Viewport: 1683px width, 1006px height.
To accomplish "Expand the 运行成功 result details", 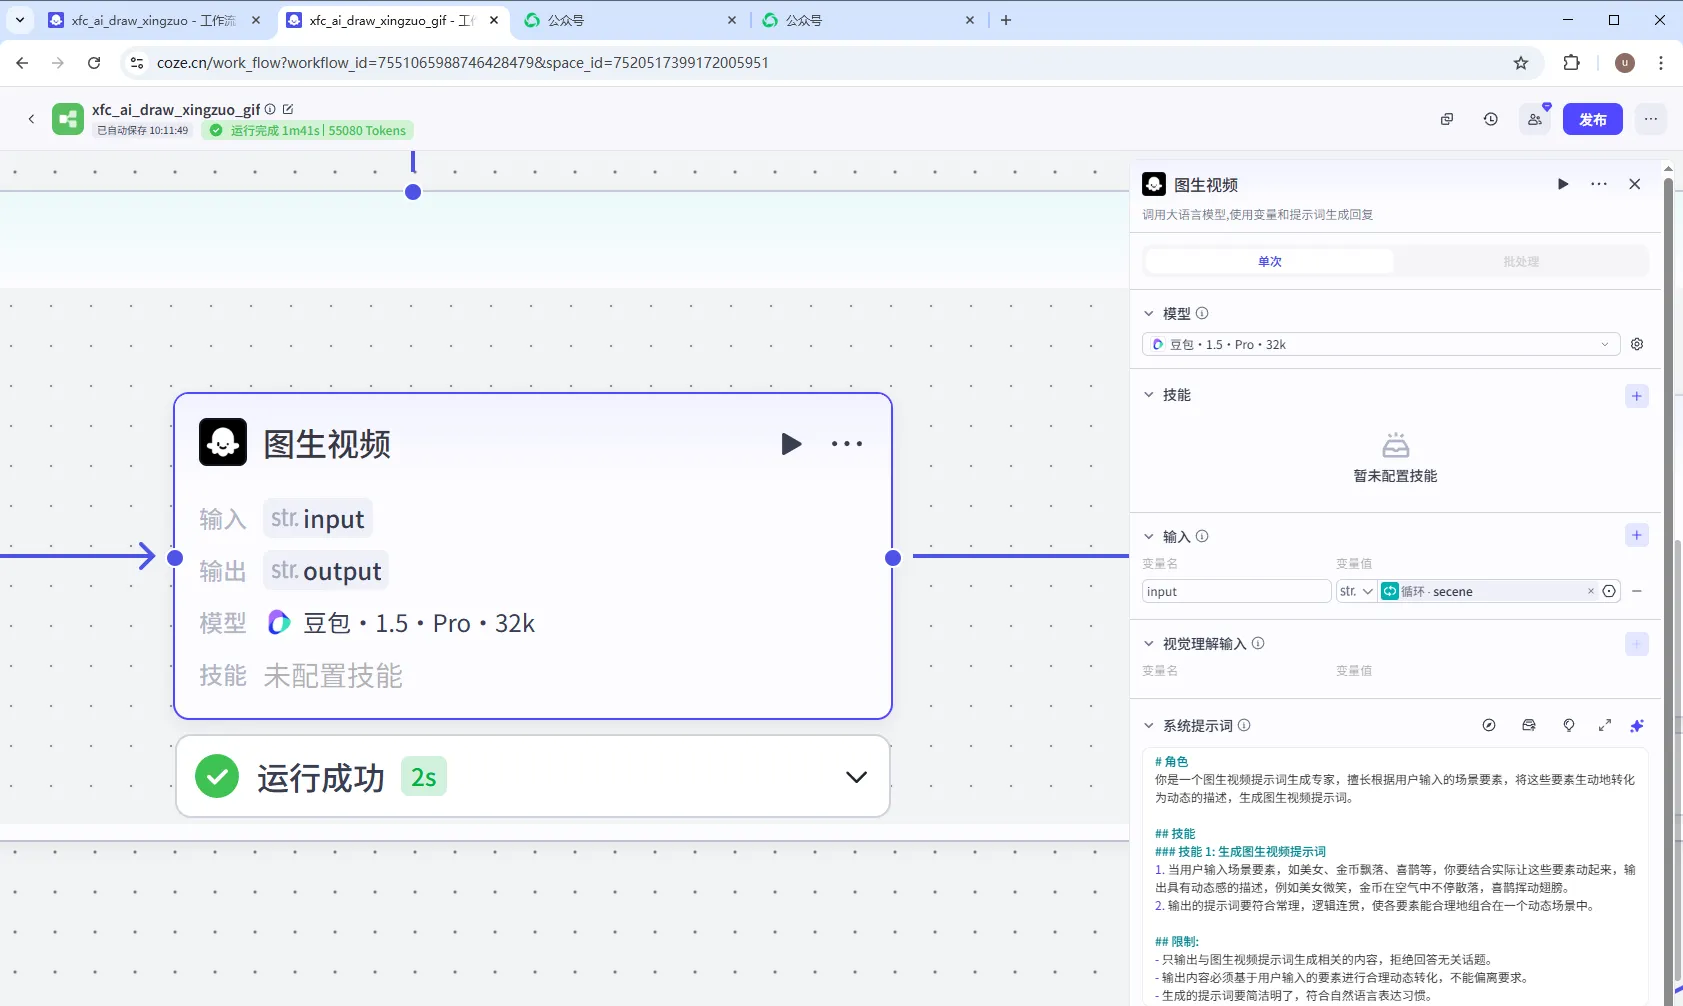I will 856,777.
